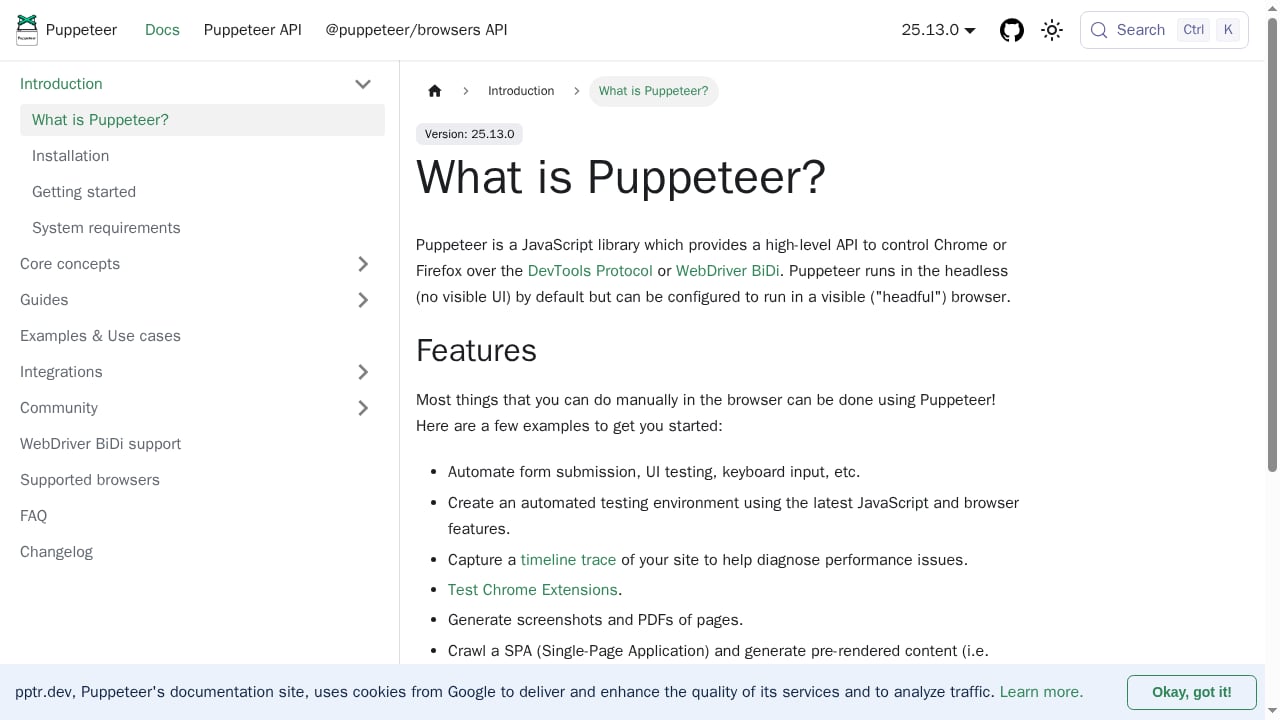
Task: Click the Introduction sidebar label
Action: tap(61, 84)
